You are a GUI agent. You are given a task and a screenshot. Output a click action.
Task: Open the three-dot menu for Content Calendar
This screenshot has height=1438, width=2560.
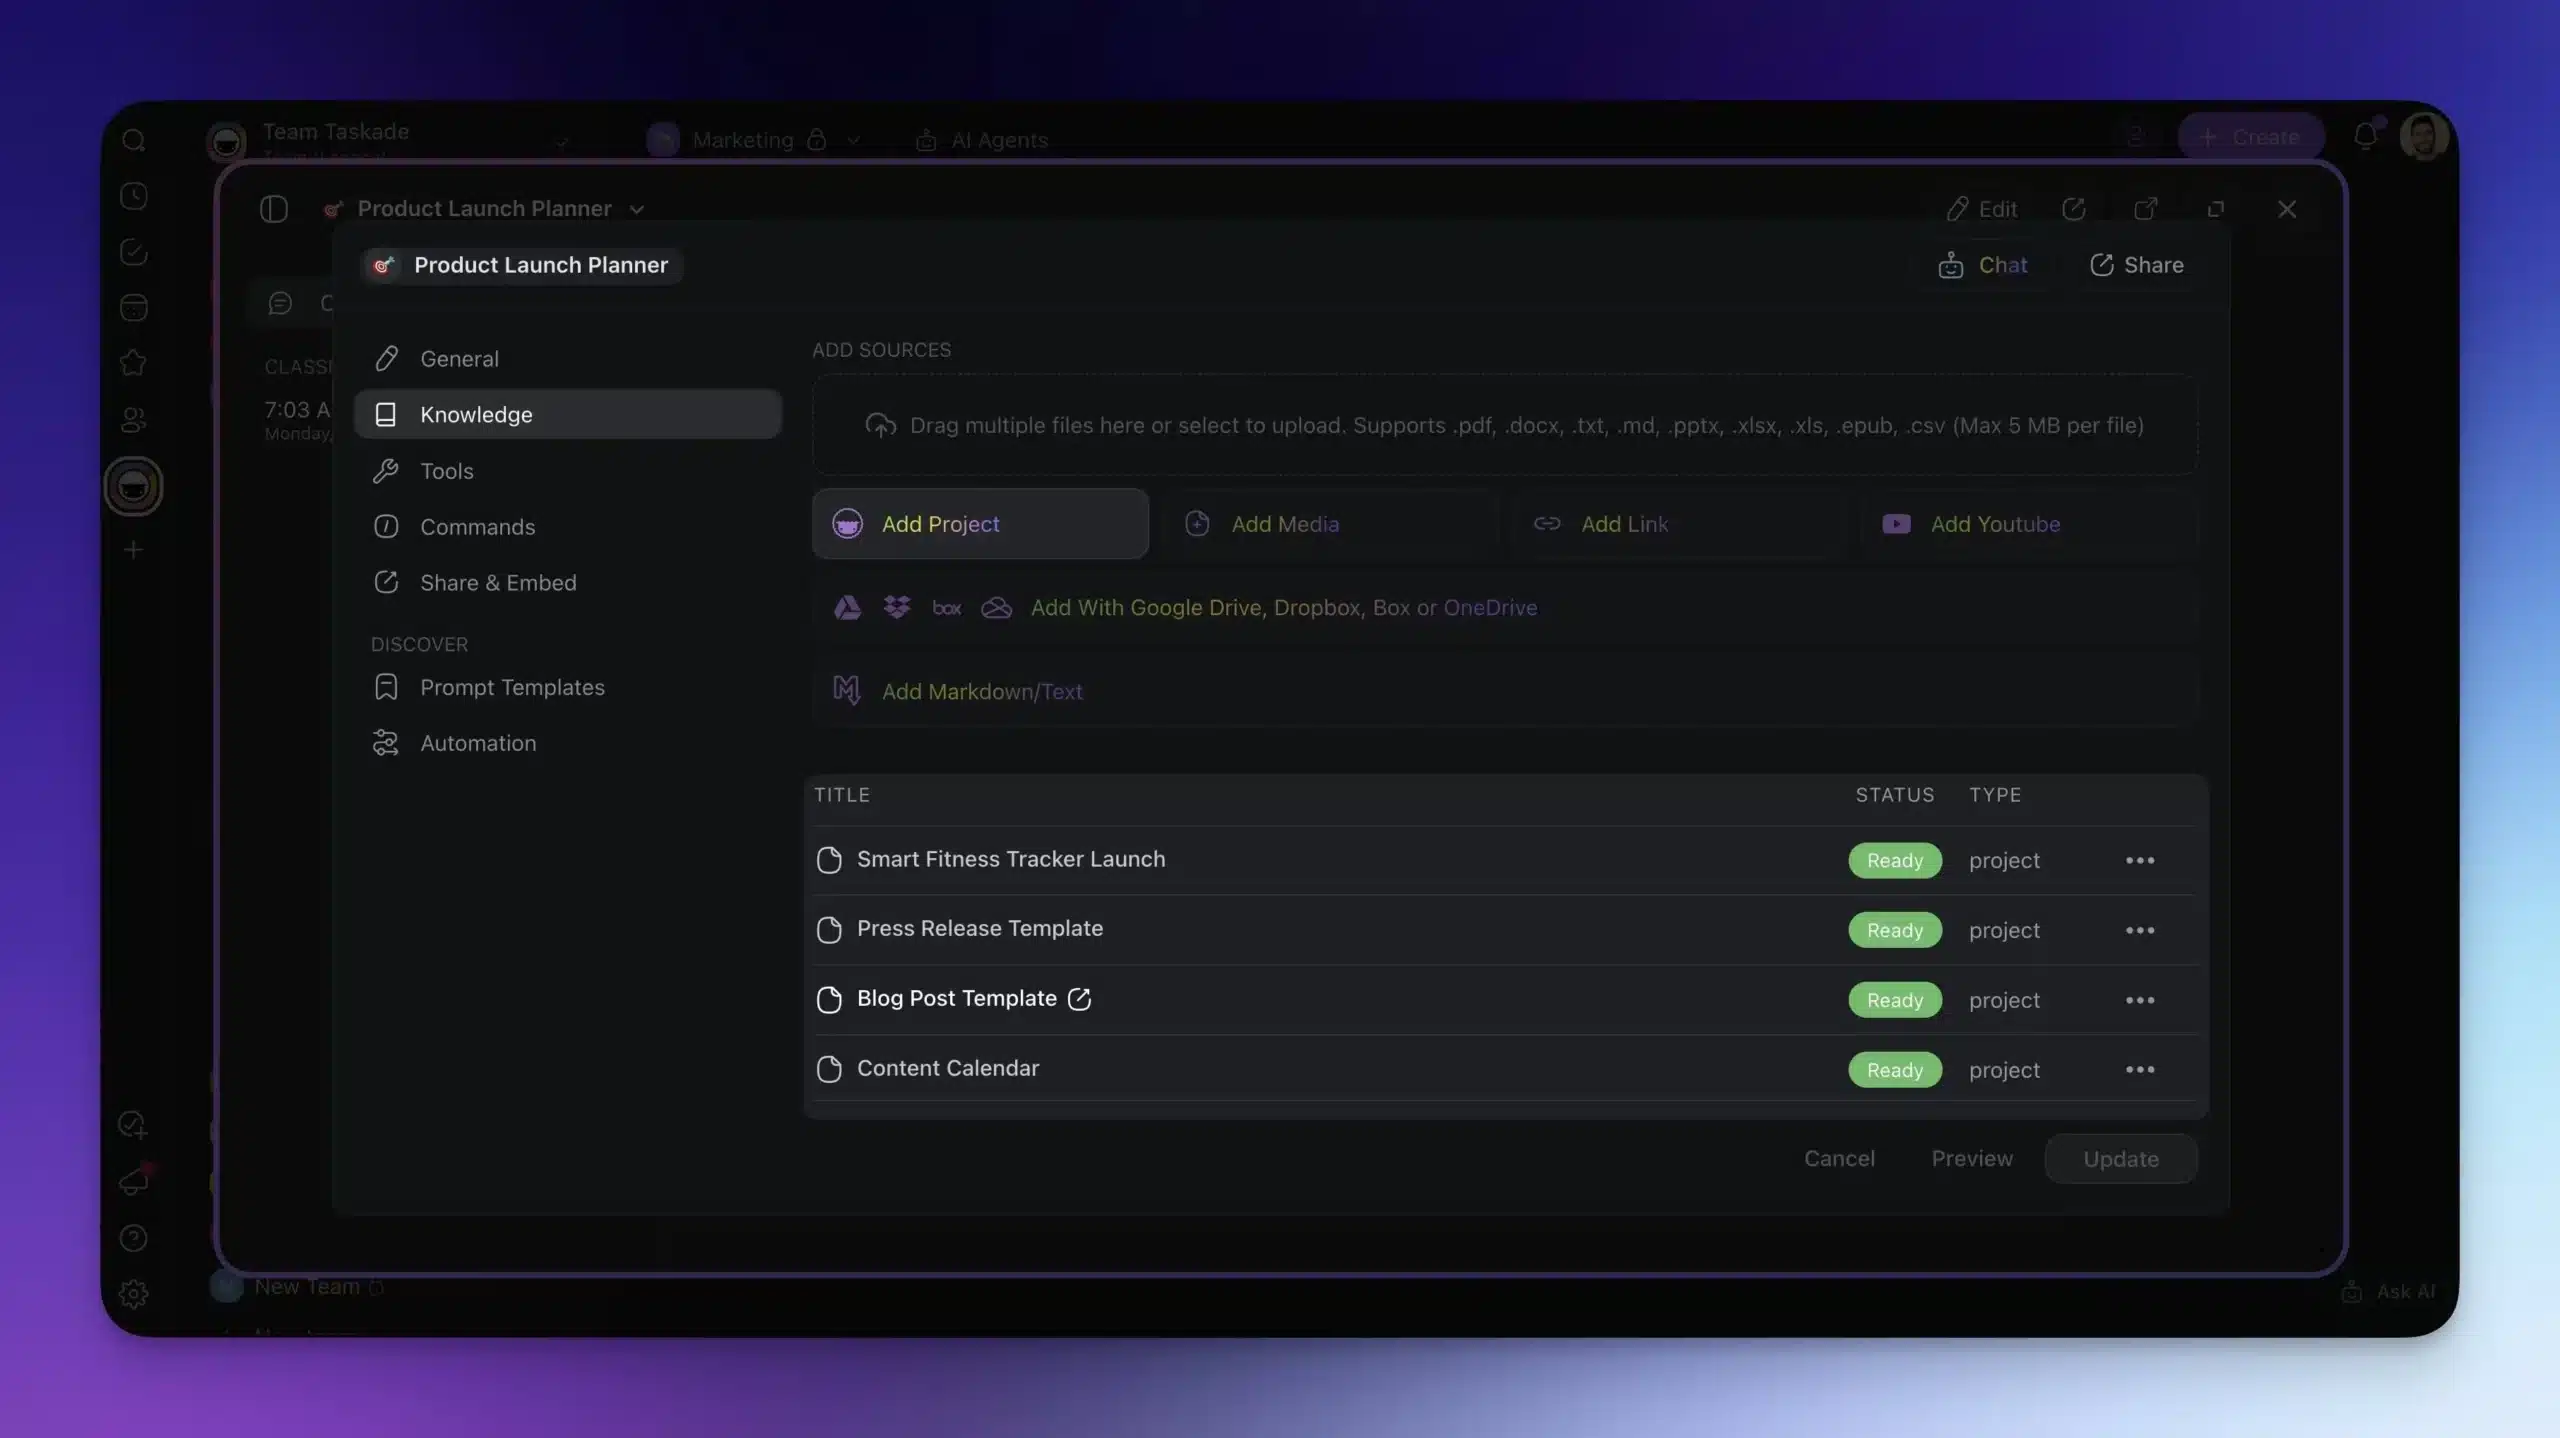2140,1068
